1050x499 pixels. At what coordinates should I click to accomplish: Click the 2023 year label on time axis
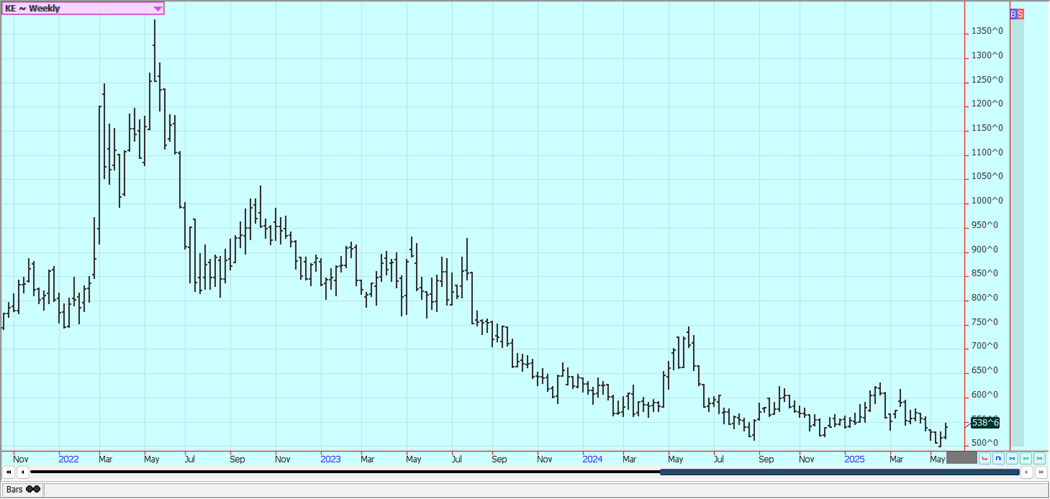click(x=330, y=459)
